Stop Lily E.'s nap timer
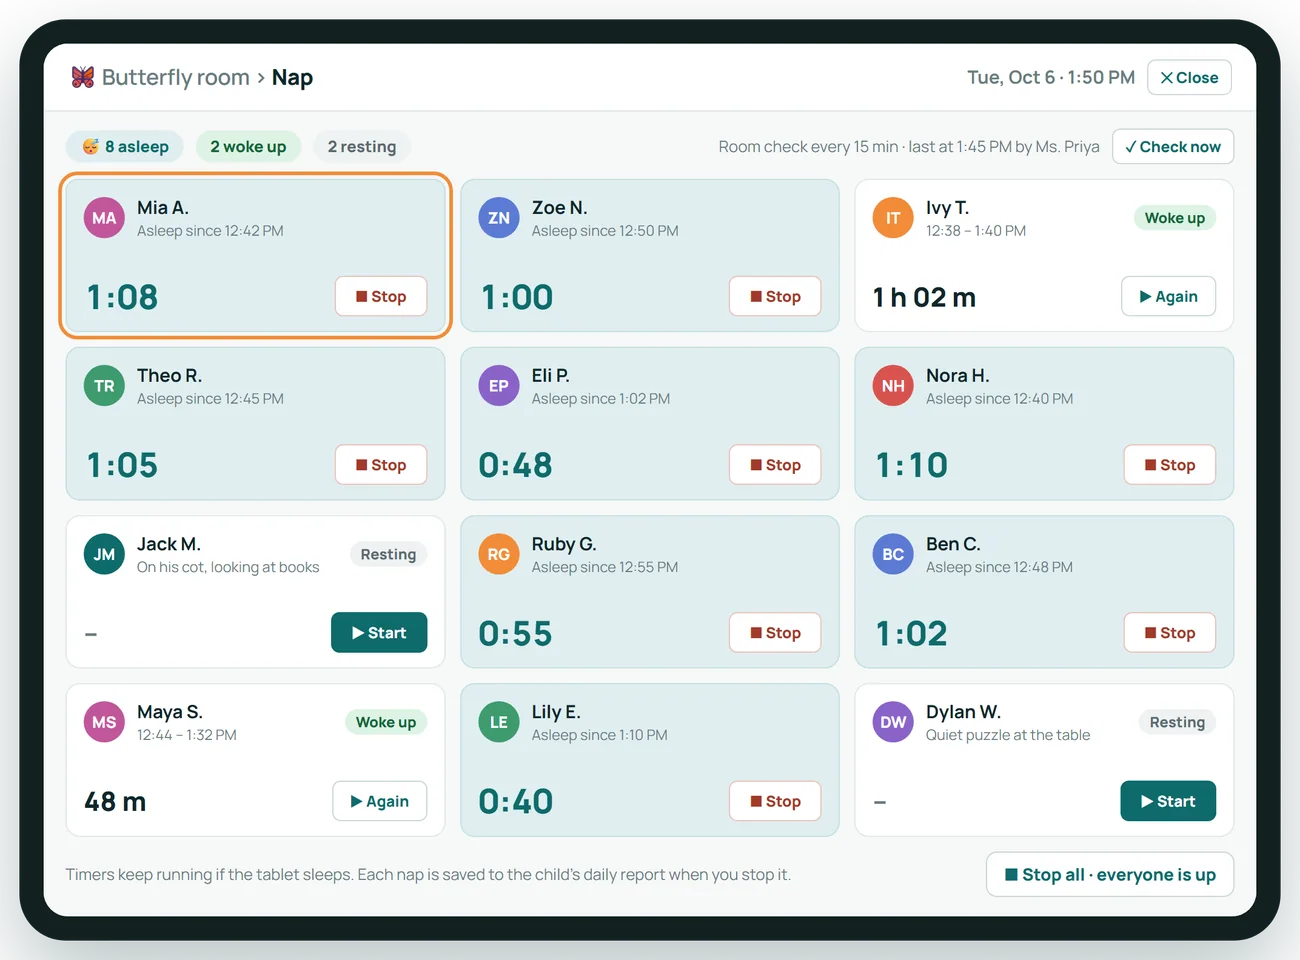 point(775,801)
